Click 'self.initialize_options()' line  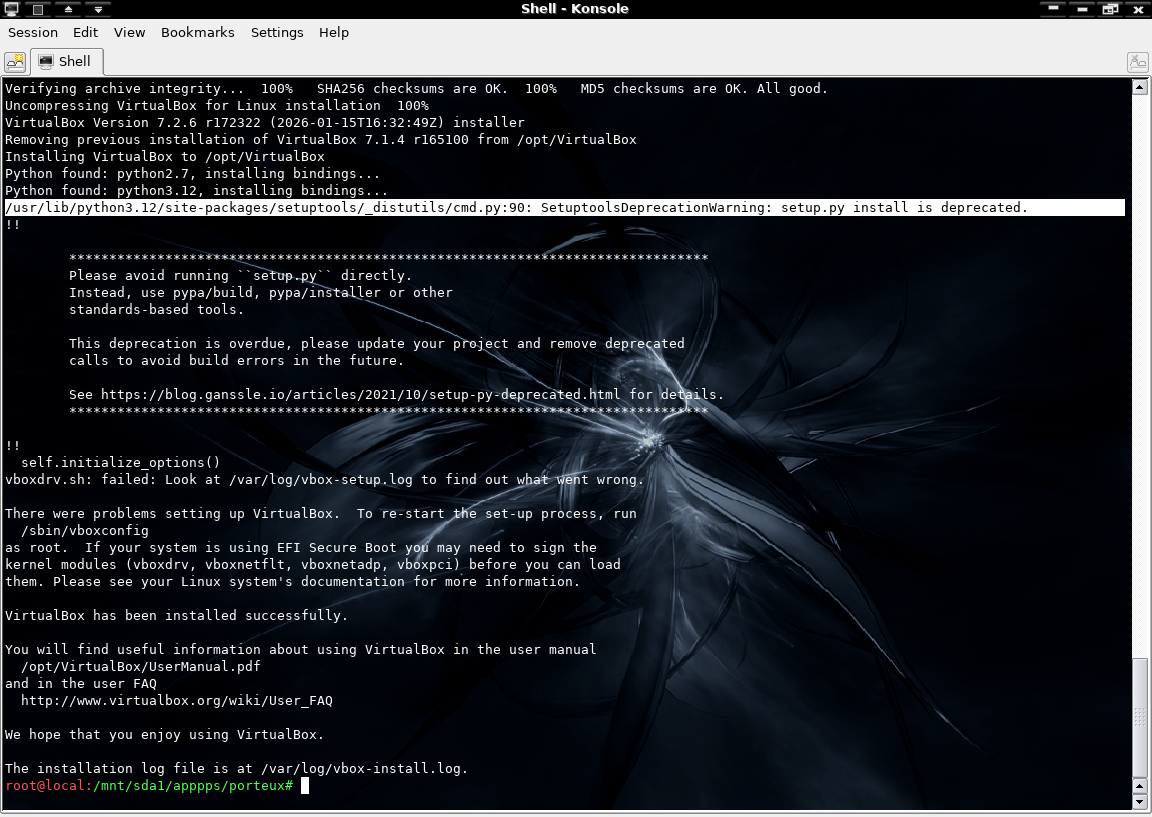tap(120, 463)
